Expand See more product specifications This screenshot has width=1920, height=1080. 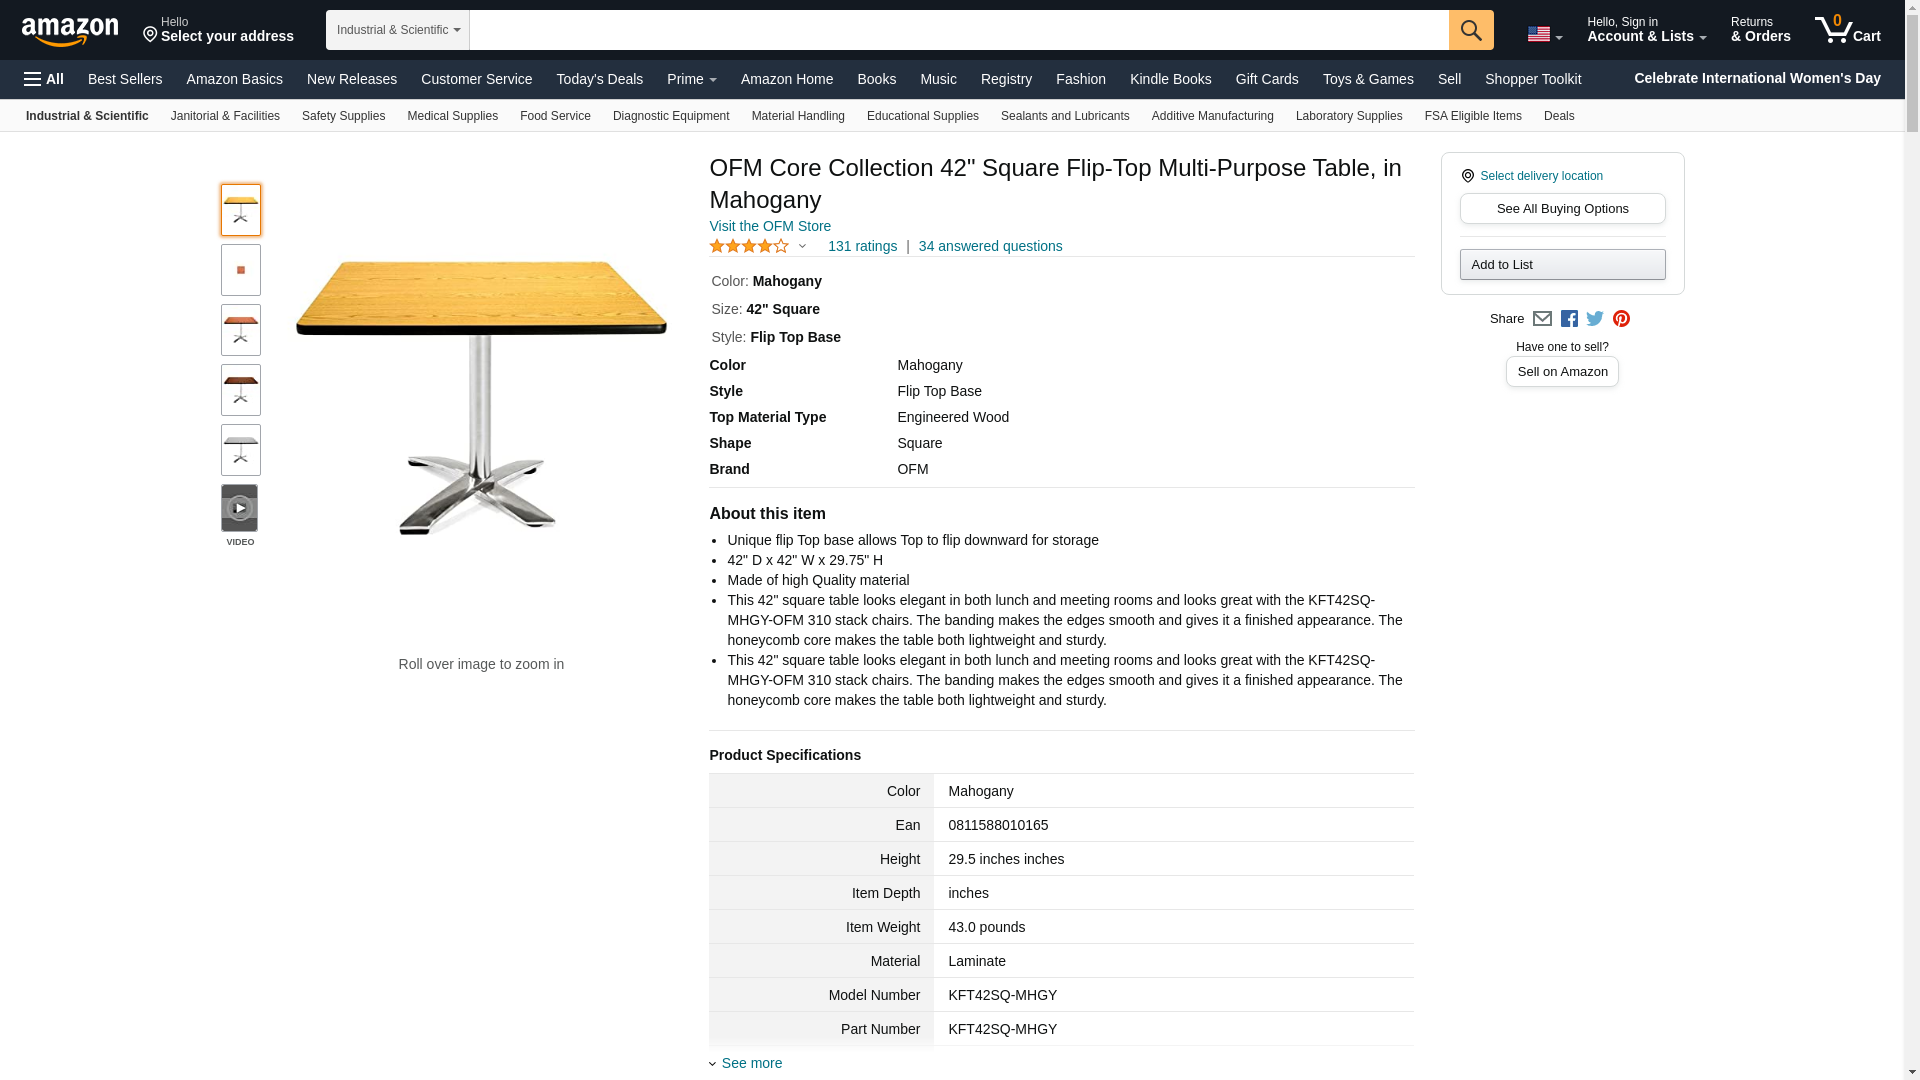pyautogui.click(x=751, y=1063)
